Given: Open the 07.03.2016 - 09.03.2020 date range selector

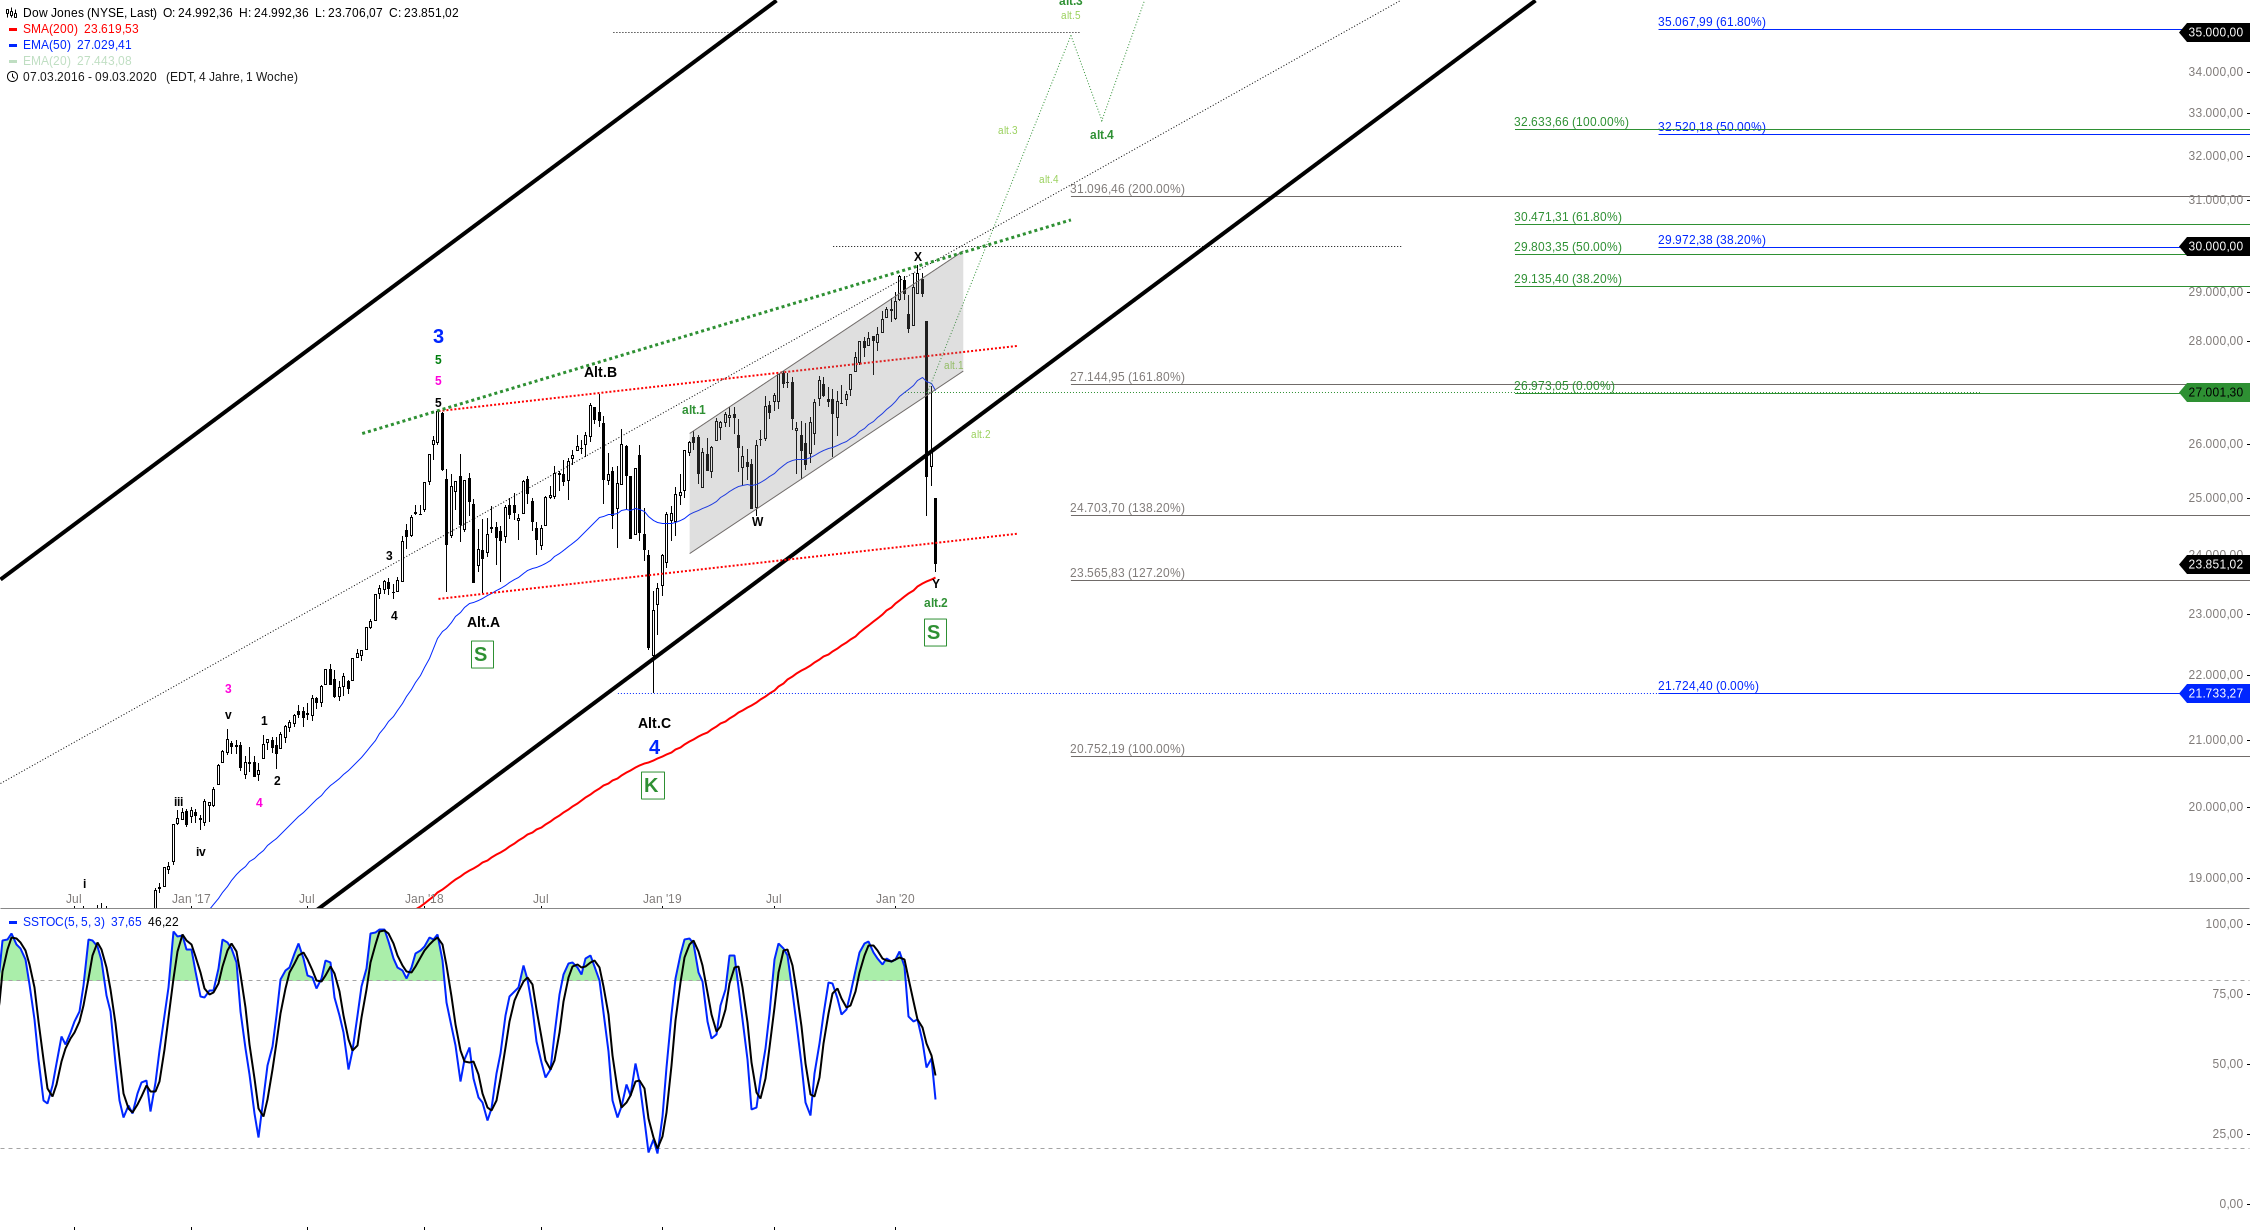Looking at the screenshot, I should coord(90,77).
